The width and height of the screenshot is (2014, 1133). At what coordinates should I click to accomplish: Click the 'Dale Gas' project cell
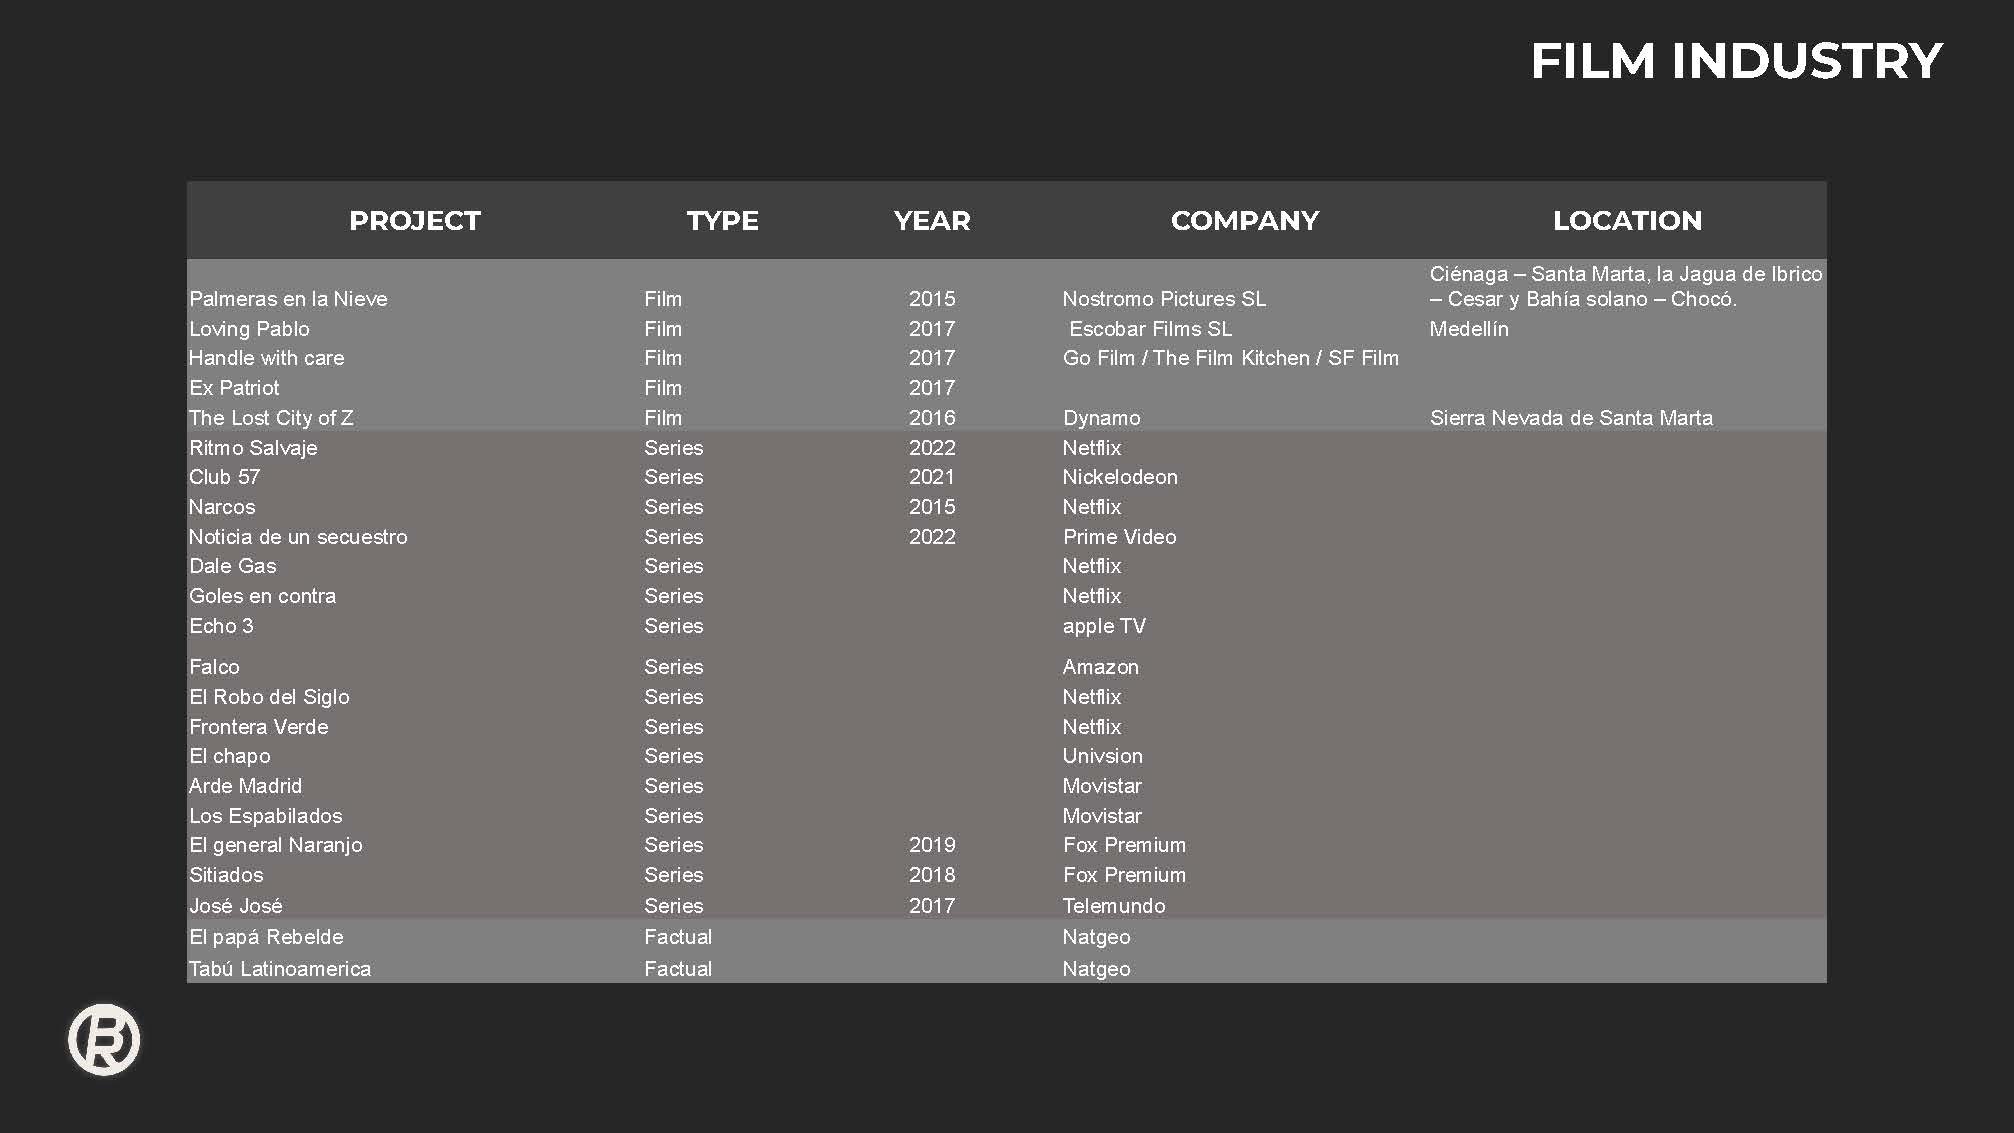tap(232, 566)
